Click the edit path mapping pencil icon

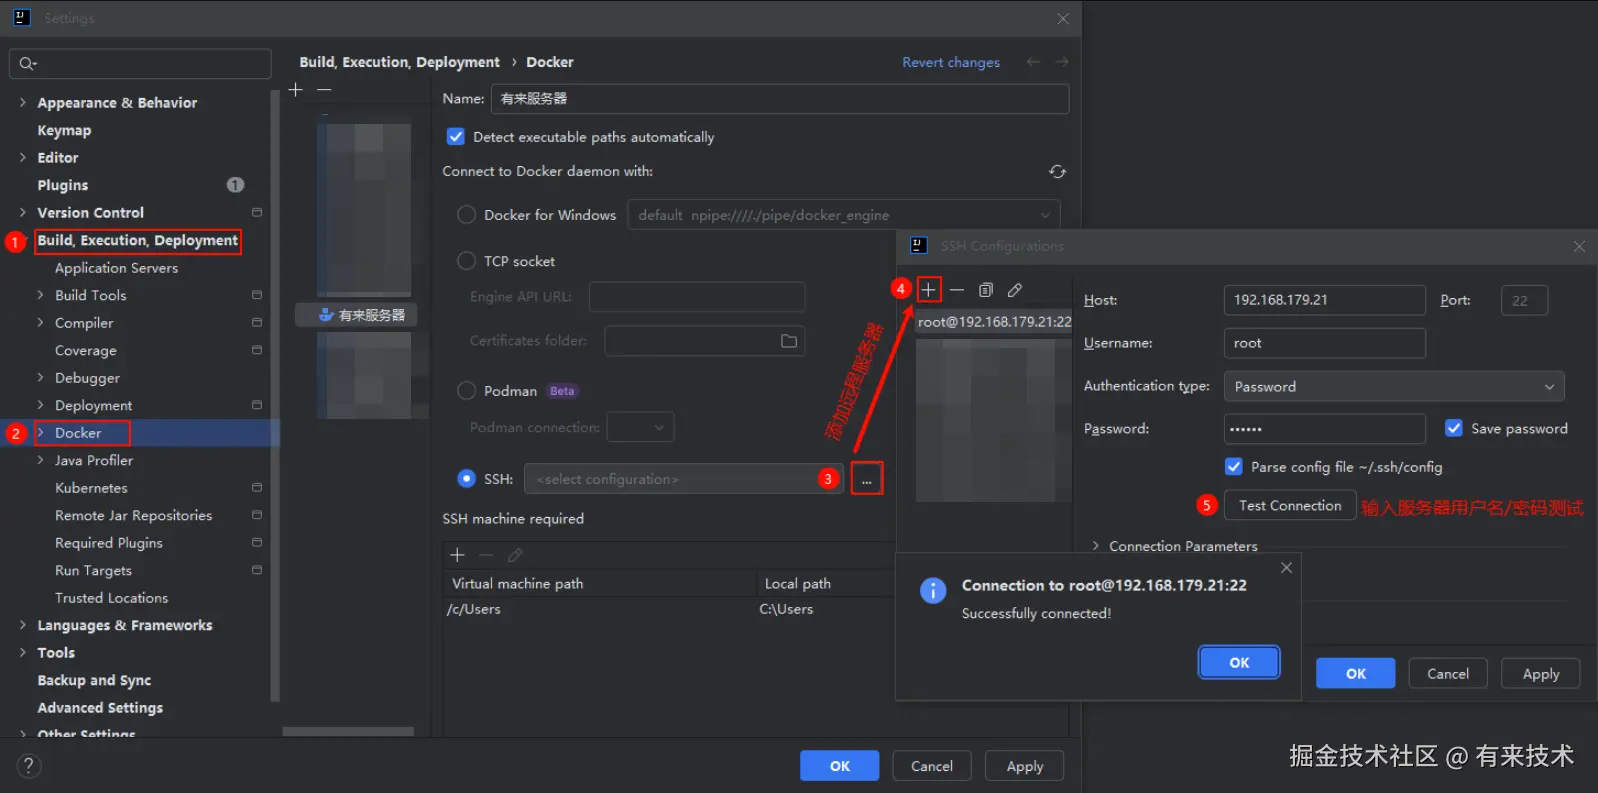[x=515, y=555]
